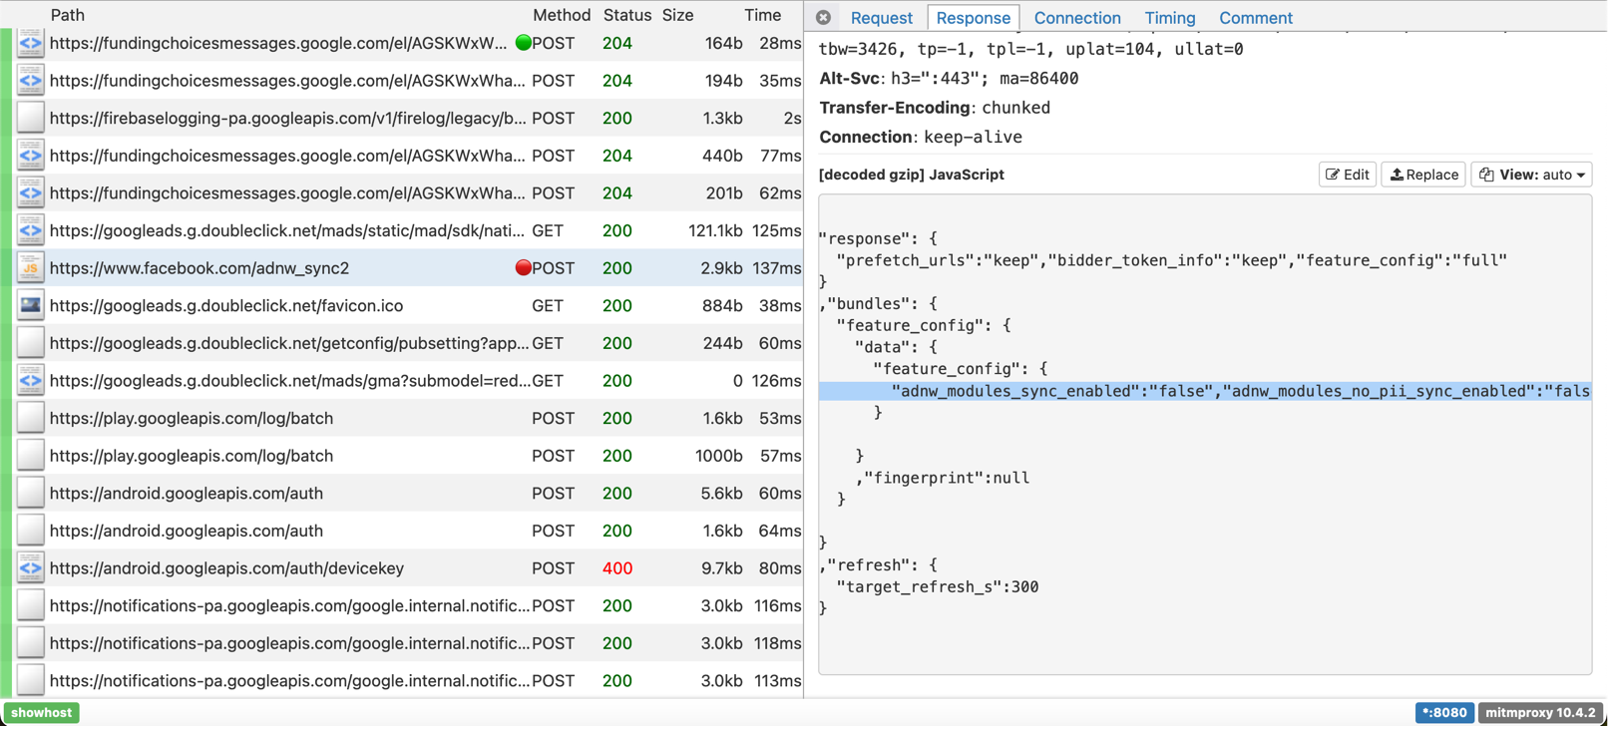Click the JS icon for the facebook.com flow
This screenshot has width=1610, height=730.
pos(31,268)
